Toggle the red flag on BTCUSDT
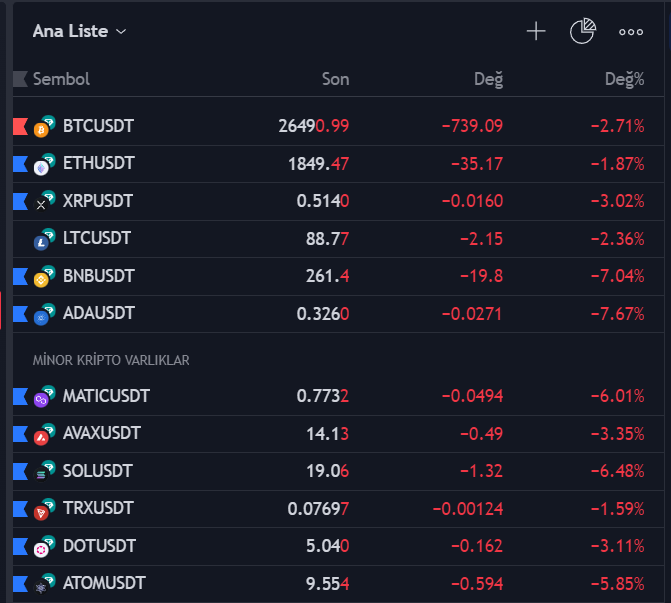 coord(20,126)
